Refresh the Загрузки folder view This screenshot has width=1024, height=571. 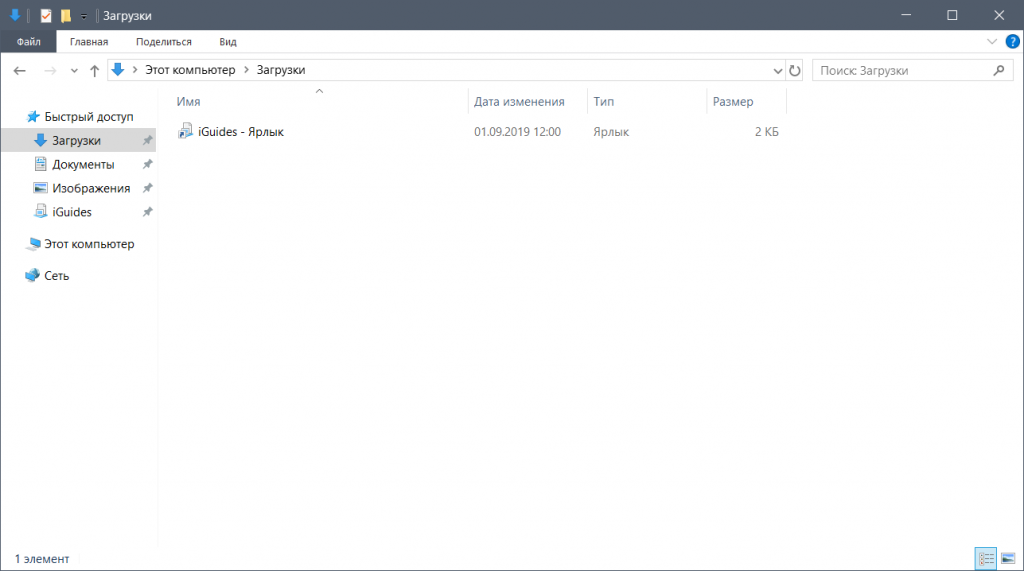[x=796, y=71]
